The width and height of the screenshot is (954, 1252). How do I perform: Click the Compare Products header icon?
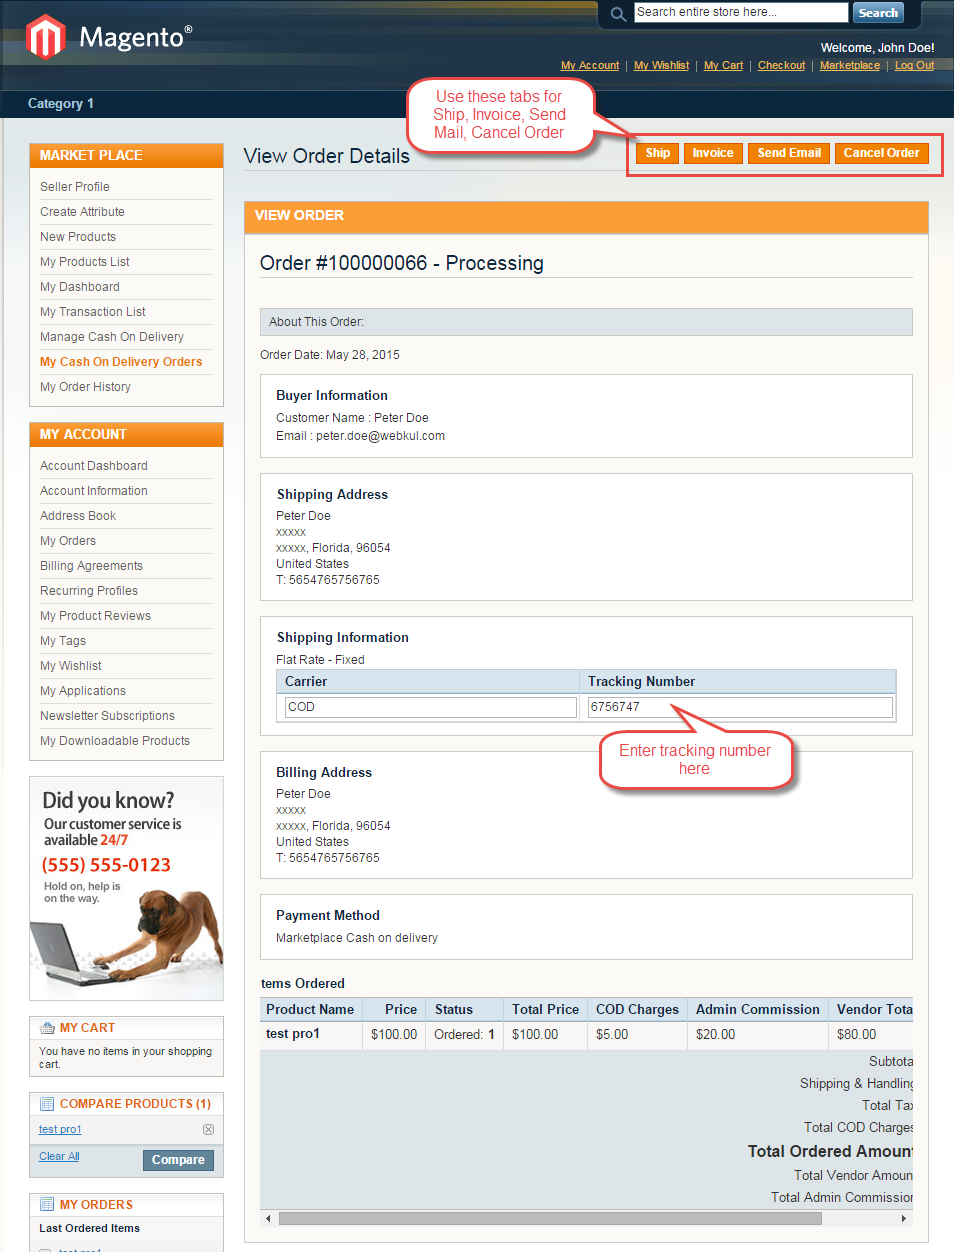click(x=47, y=1104)
